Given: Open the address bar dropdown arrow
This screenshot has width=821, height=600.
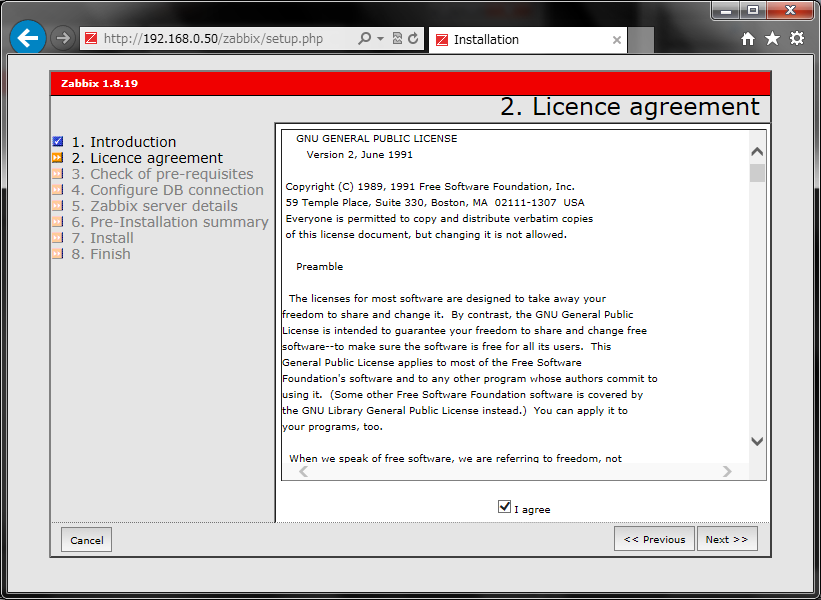Looking at the screenshot, I should point(381,39).
